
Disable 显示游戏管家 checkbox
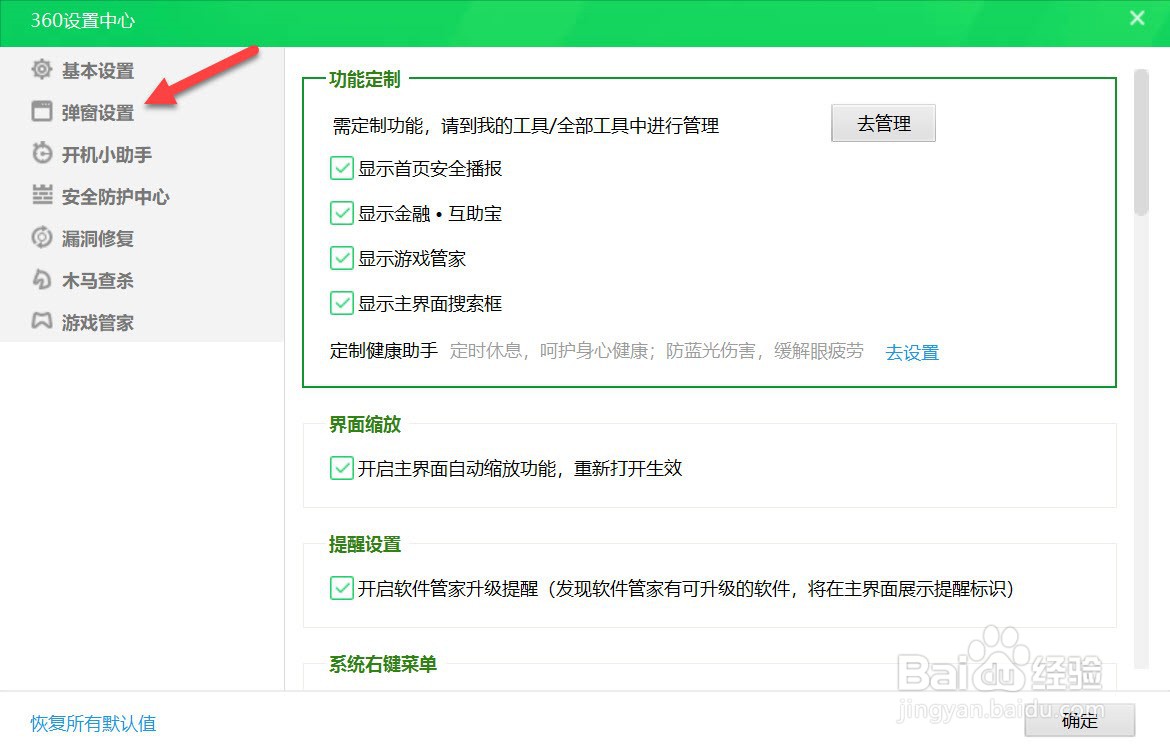tap(342, 258)
